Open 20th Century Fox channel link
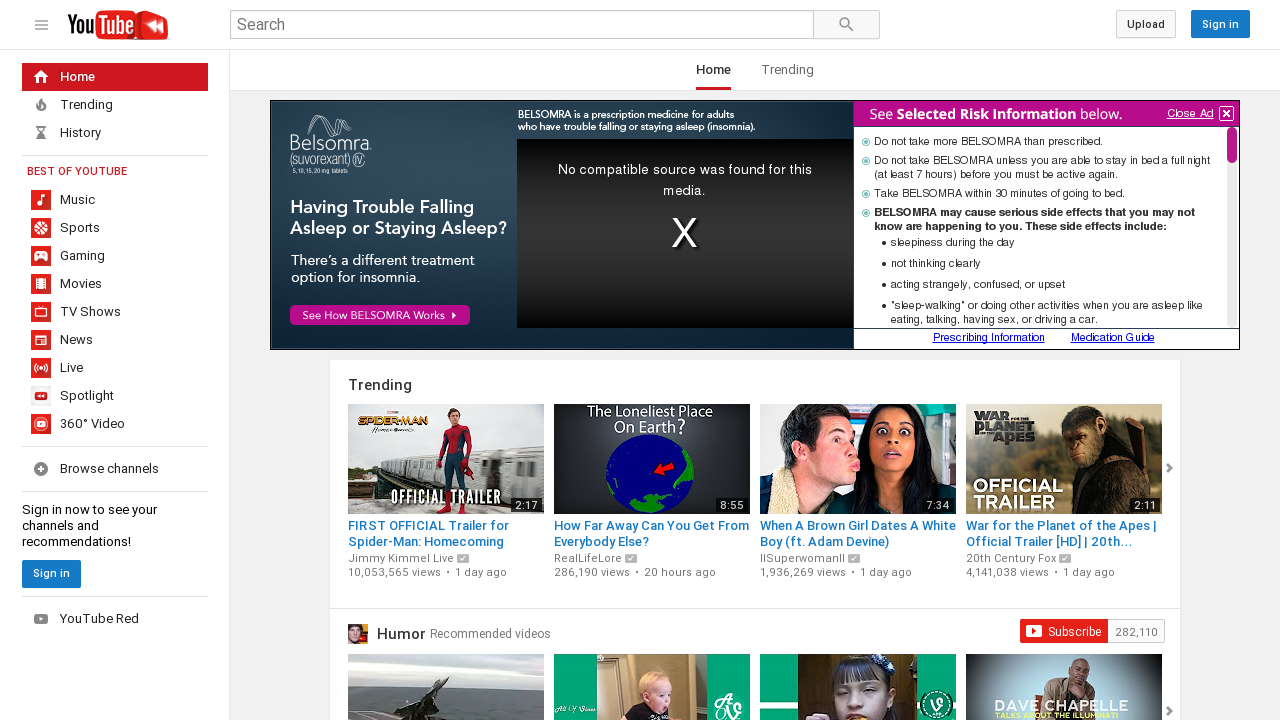1280x720 pixels. (x=1011, y=559)
